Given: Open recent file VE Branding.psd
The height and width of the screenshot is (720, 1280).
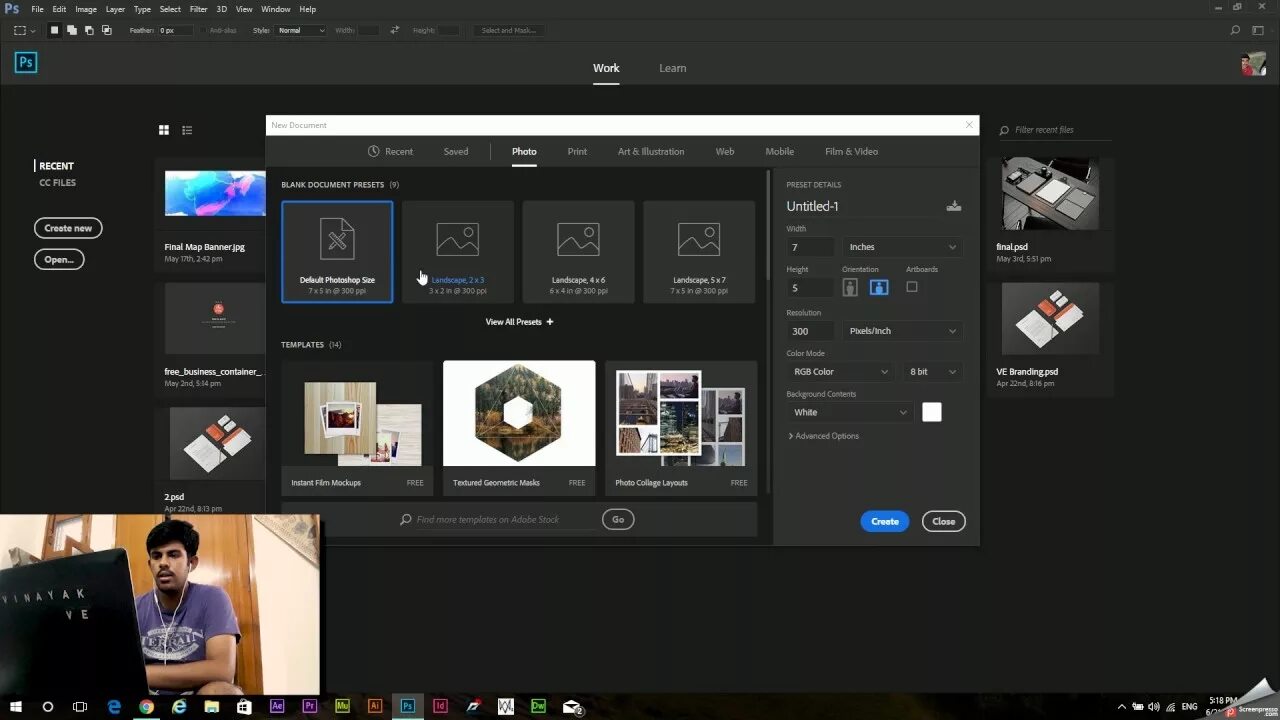Looking at the screenshot, I should point(1050,338).
